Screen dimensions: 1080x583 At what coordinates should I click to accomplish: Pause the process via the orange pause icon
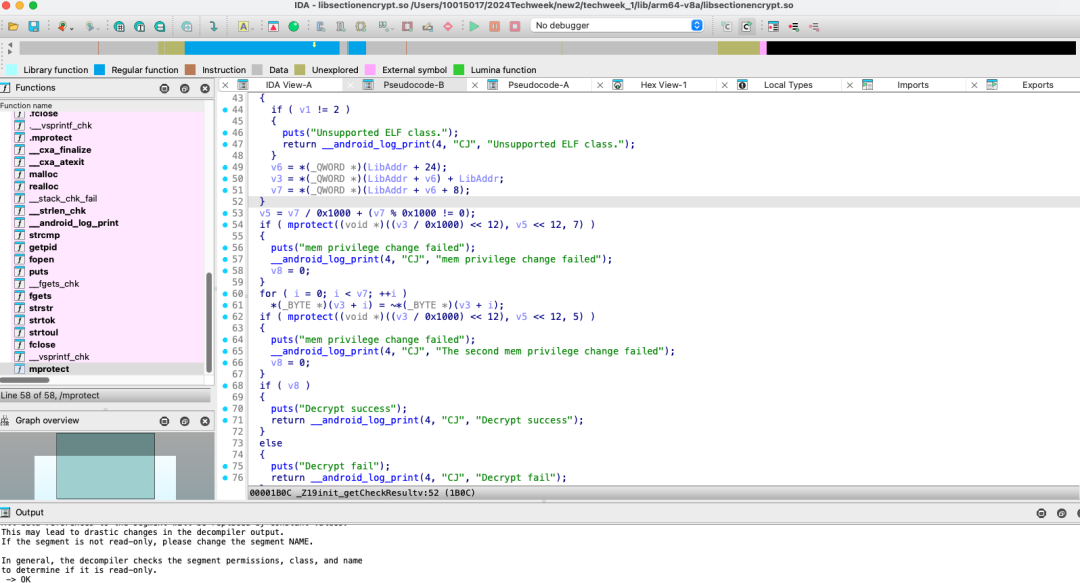point(495,27)
